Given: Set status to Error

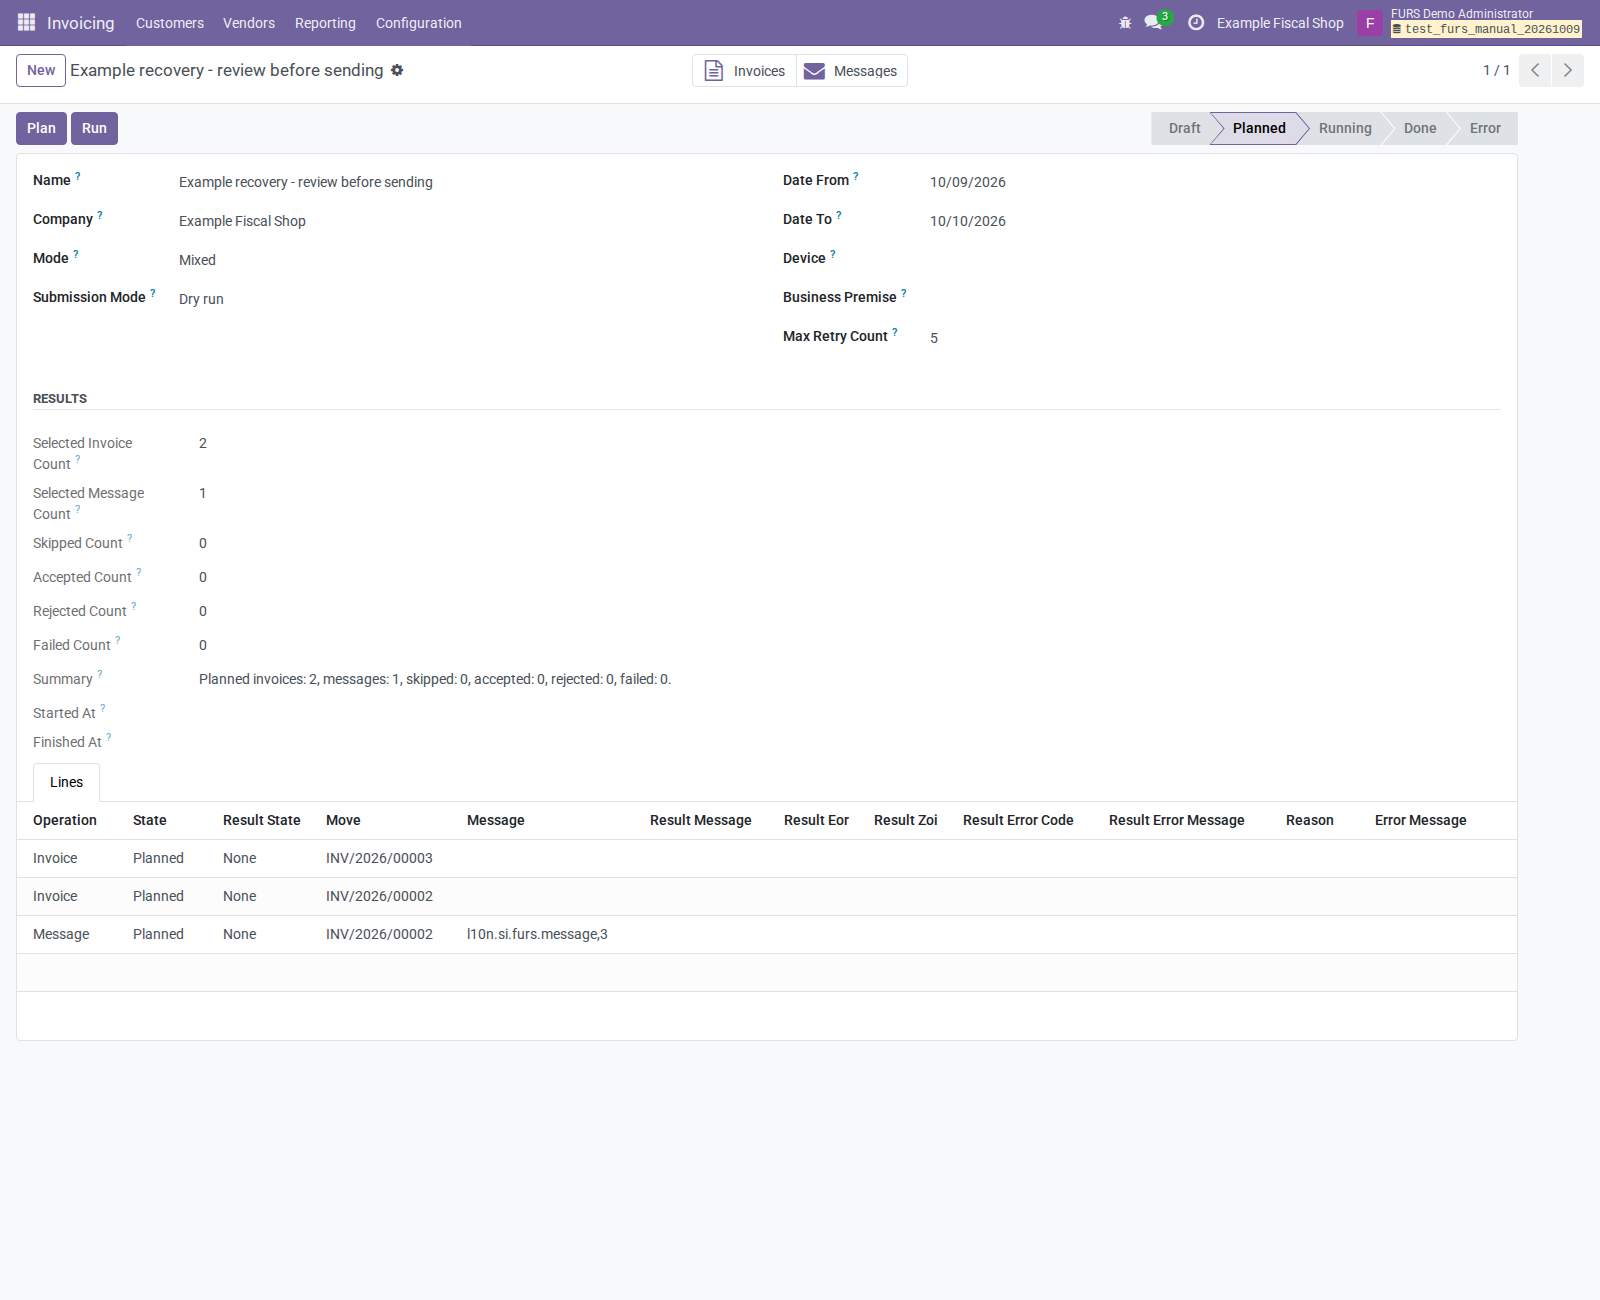Looking at the screenshot, I should (x=1485, y=128).
